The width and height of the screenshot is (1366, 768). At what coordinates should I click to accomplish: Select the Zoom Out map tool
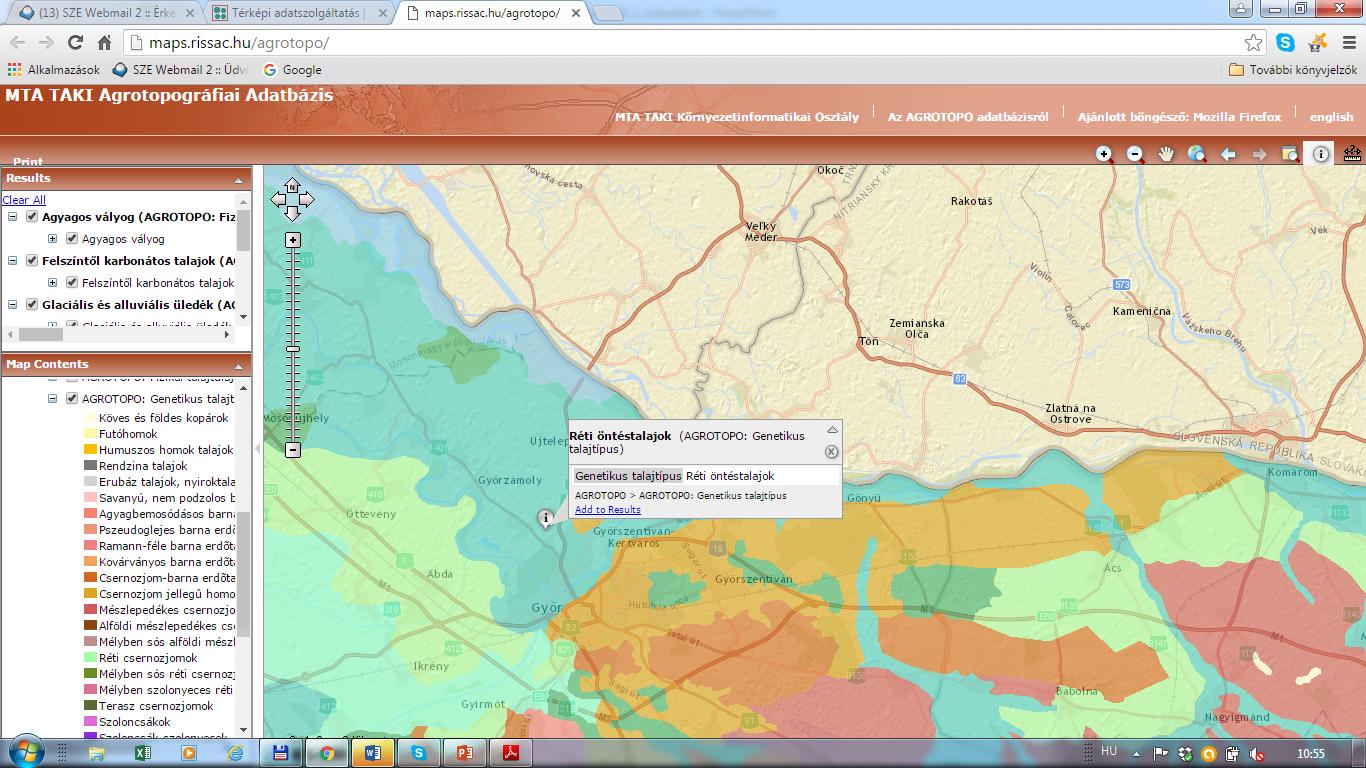tap(1136, 154)
